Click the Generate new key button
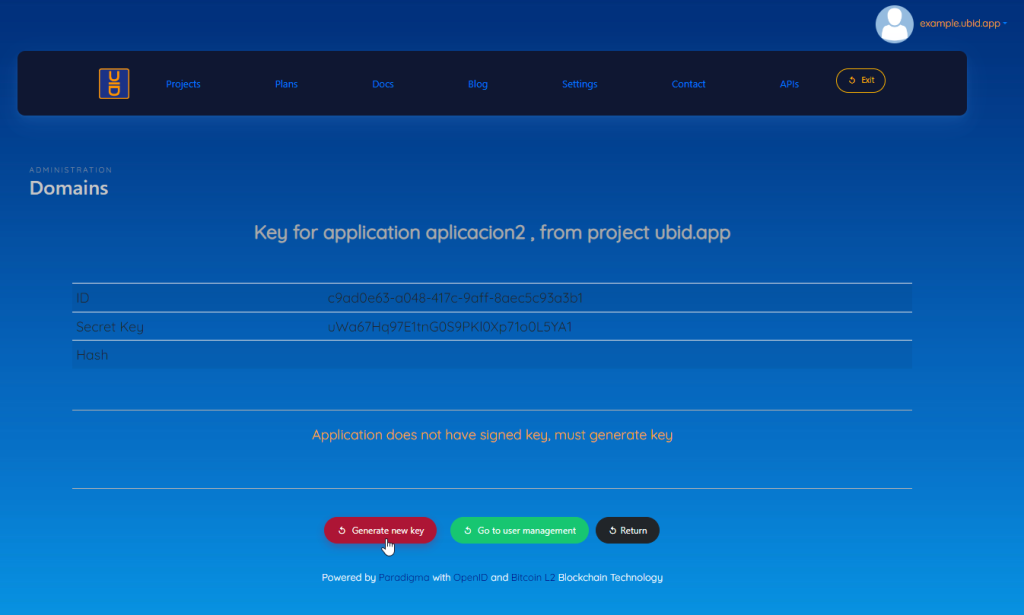Viewport: 1024px width, 615px height. coord(380,530)
